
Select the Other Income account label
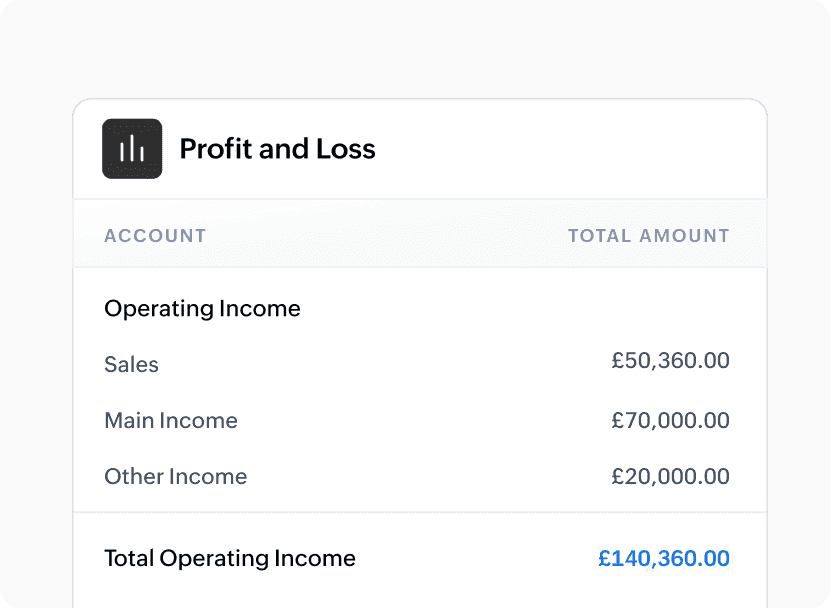pos(175,476)
